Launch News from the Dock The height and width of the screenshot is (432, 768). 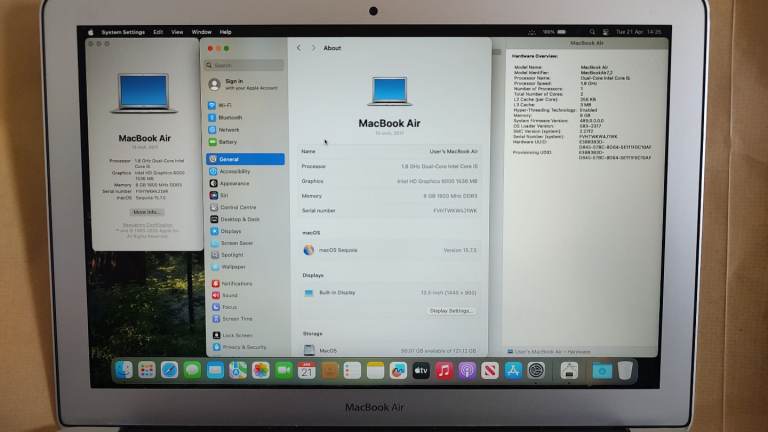point(490,370)
